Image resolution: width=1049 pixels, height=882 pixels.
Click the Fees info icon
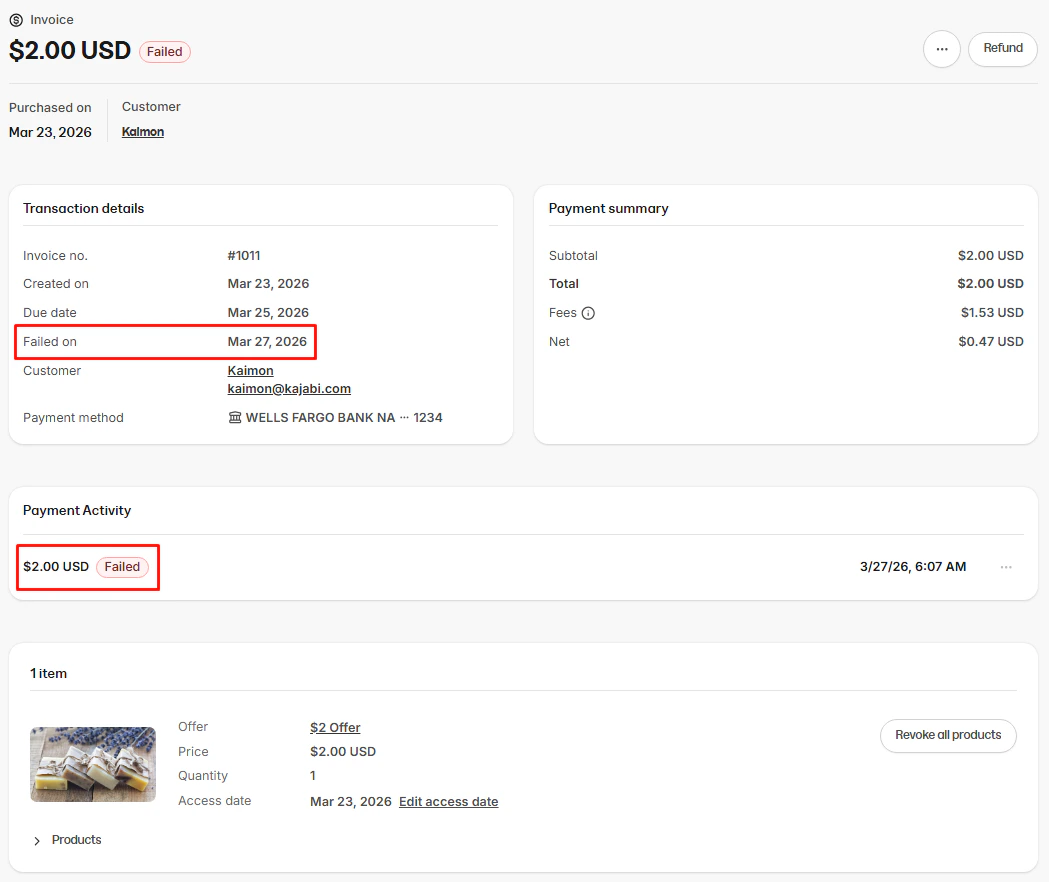pos(588,313)
